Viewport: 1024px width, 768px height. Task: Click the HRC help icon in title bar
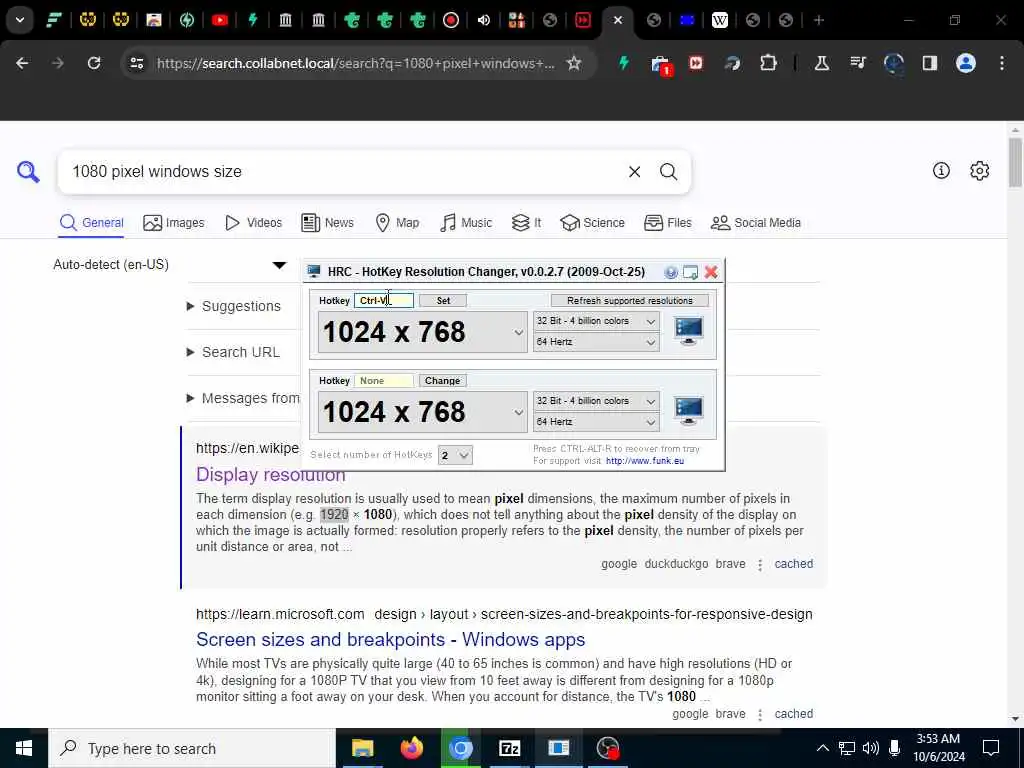pyautogui.click(x=670, y=272)
